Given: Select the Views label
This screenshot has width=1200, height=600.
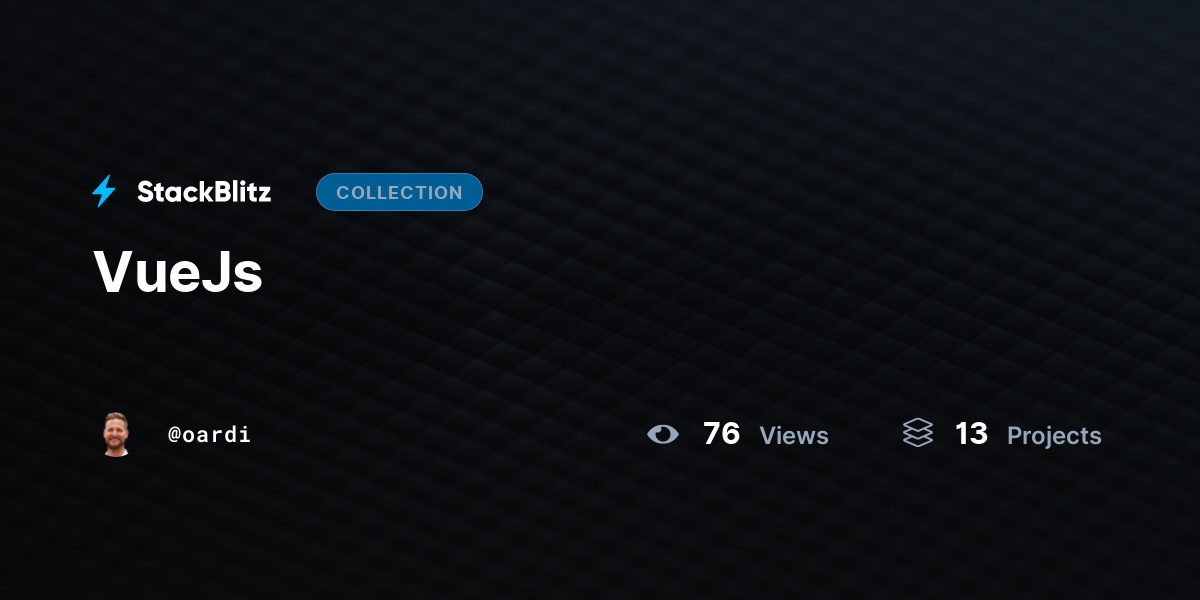Looking at the screenshot, I should tap(794, 436).
